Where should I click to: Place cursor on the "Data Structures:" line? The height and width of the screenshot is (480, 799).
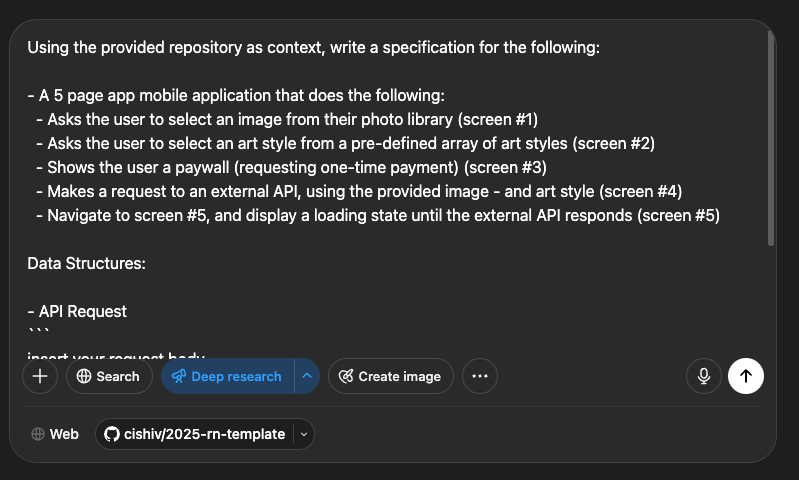[x=87, y=264]
